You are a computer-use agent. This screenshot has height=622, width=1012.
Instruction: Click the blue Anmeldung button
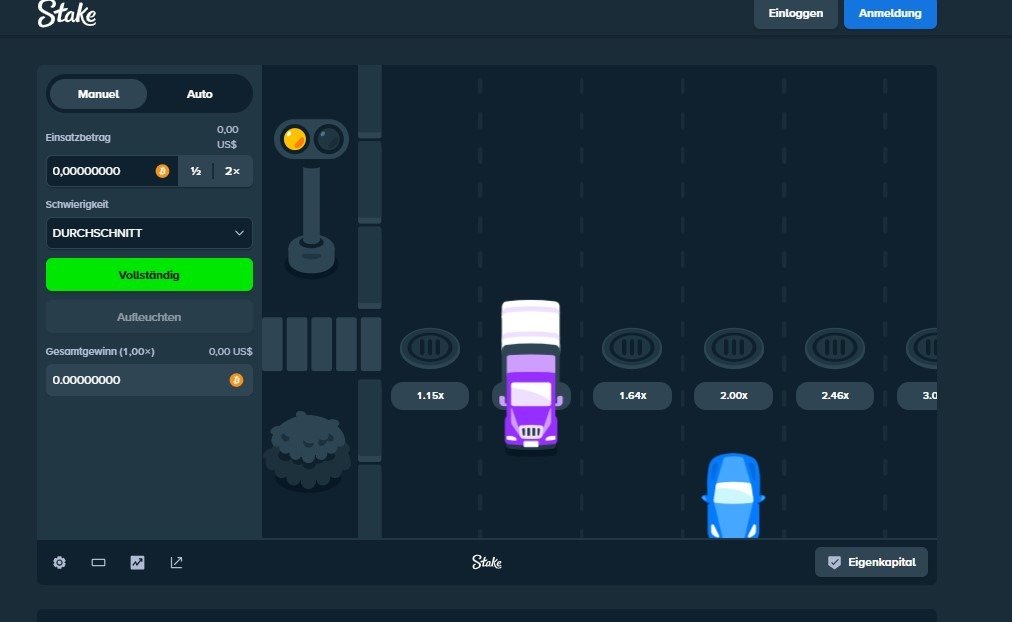pos(889,13)
